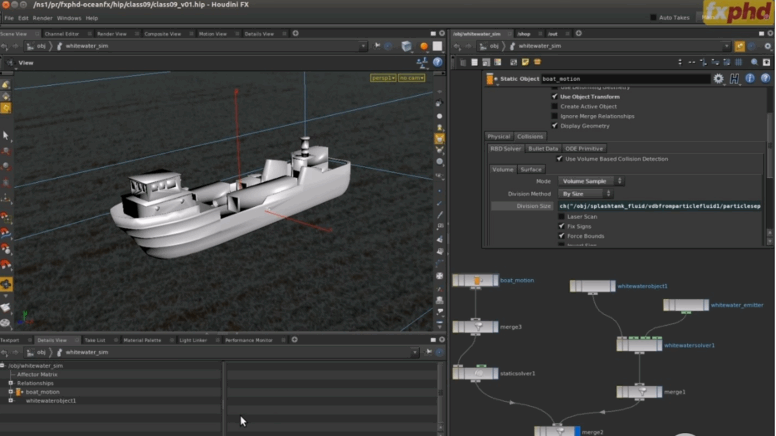Open the persp1 viewport camera dropdown
The image size is (776, 436).
(x=383, y=78)
